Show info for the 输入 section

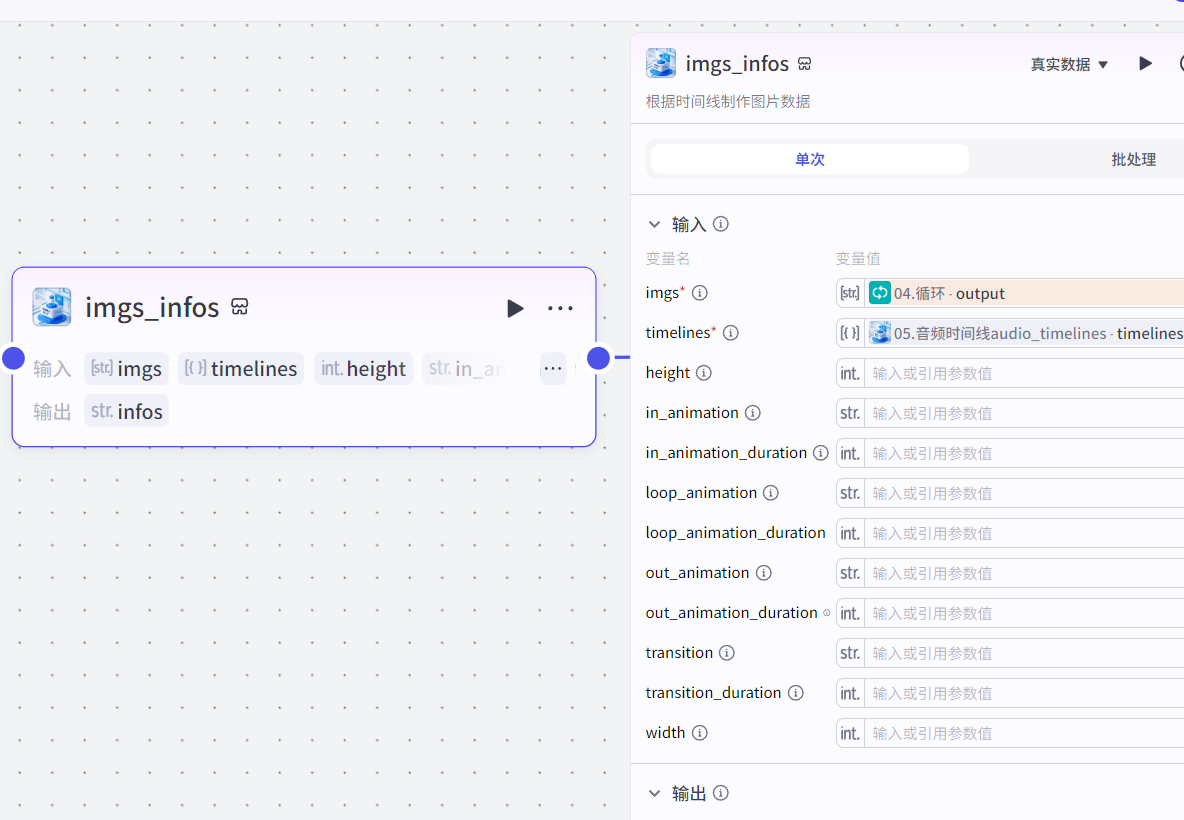[x=721, y=224]
